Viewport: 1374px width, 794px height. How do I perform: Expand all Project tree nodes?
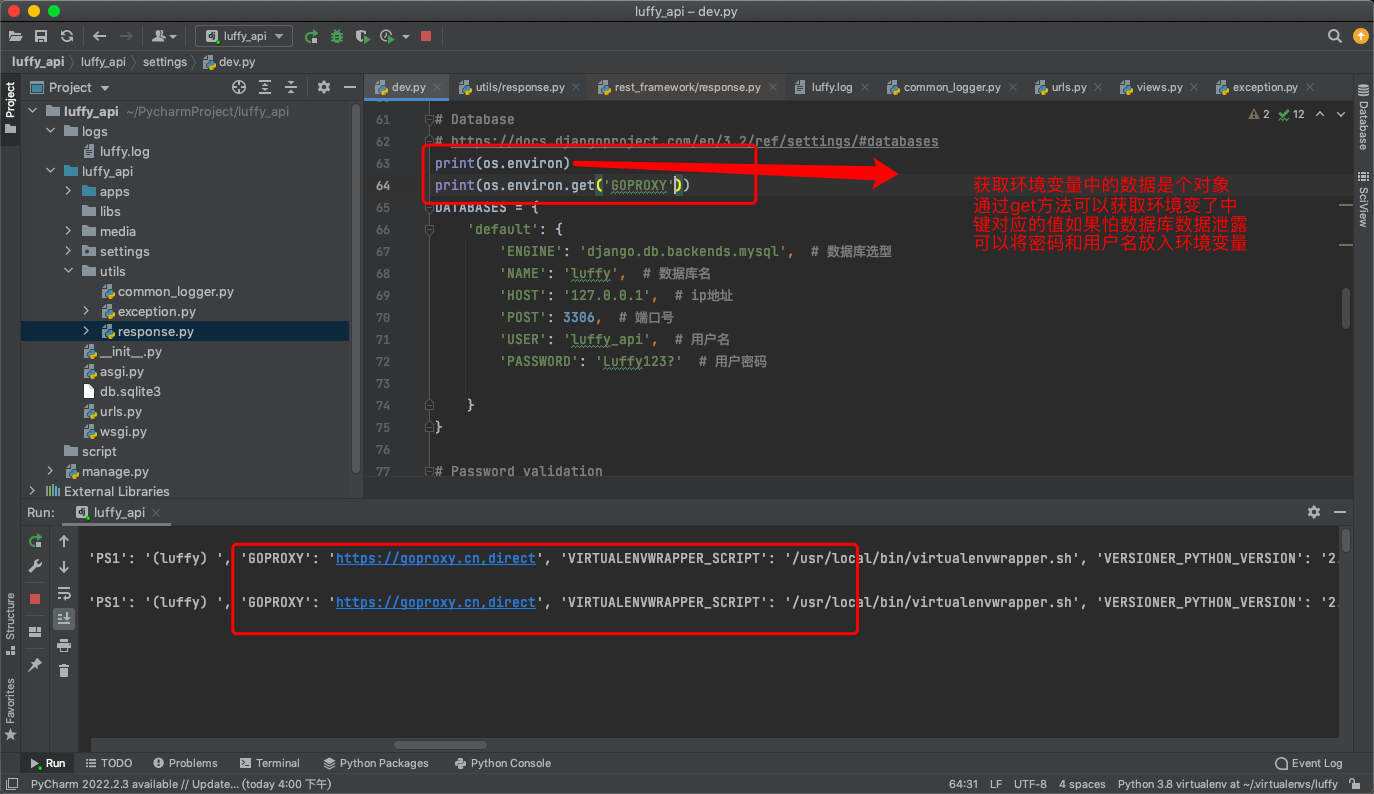click(x=265, y=87)
